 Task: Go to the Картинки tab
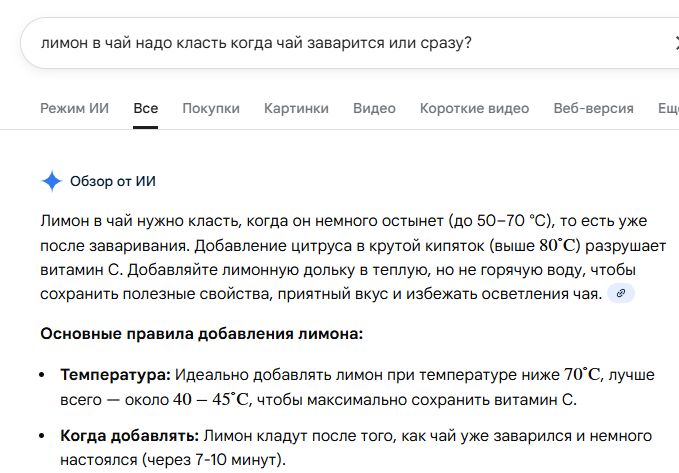point(296,108)
